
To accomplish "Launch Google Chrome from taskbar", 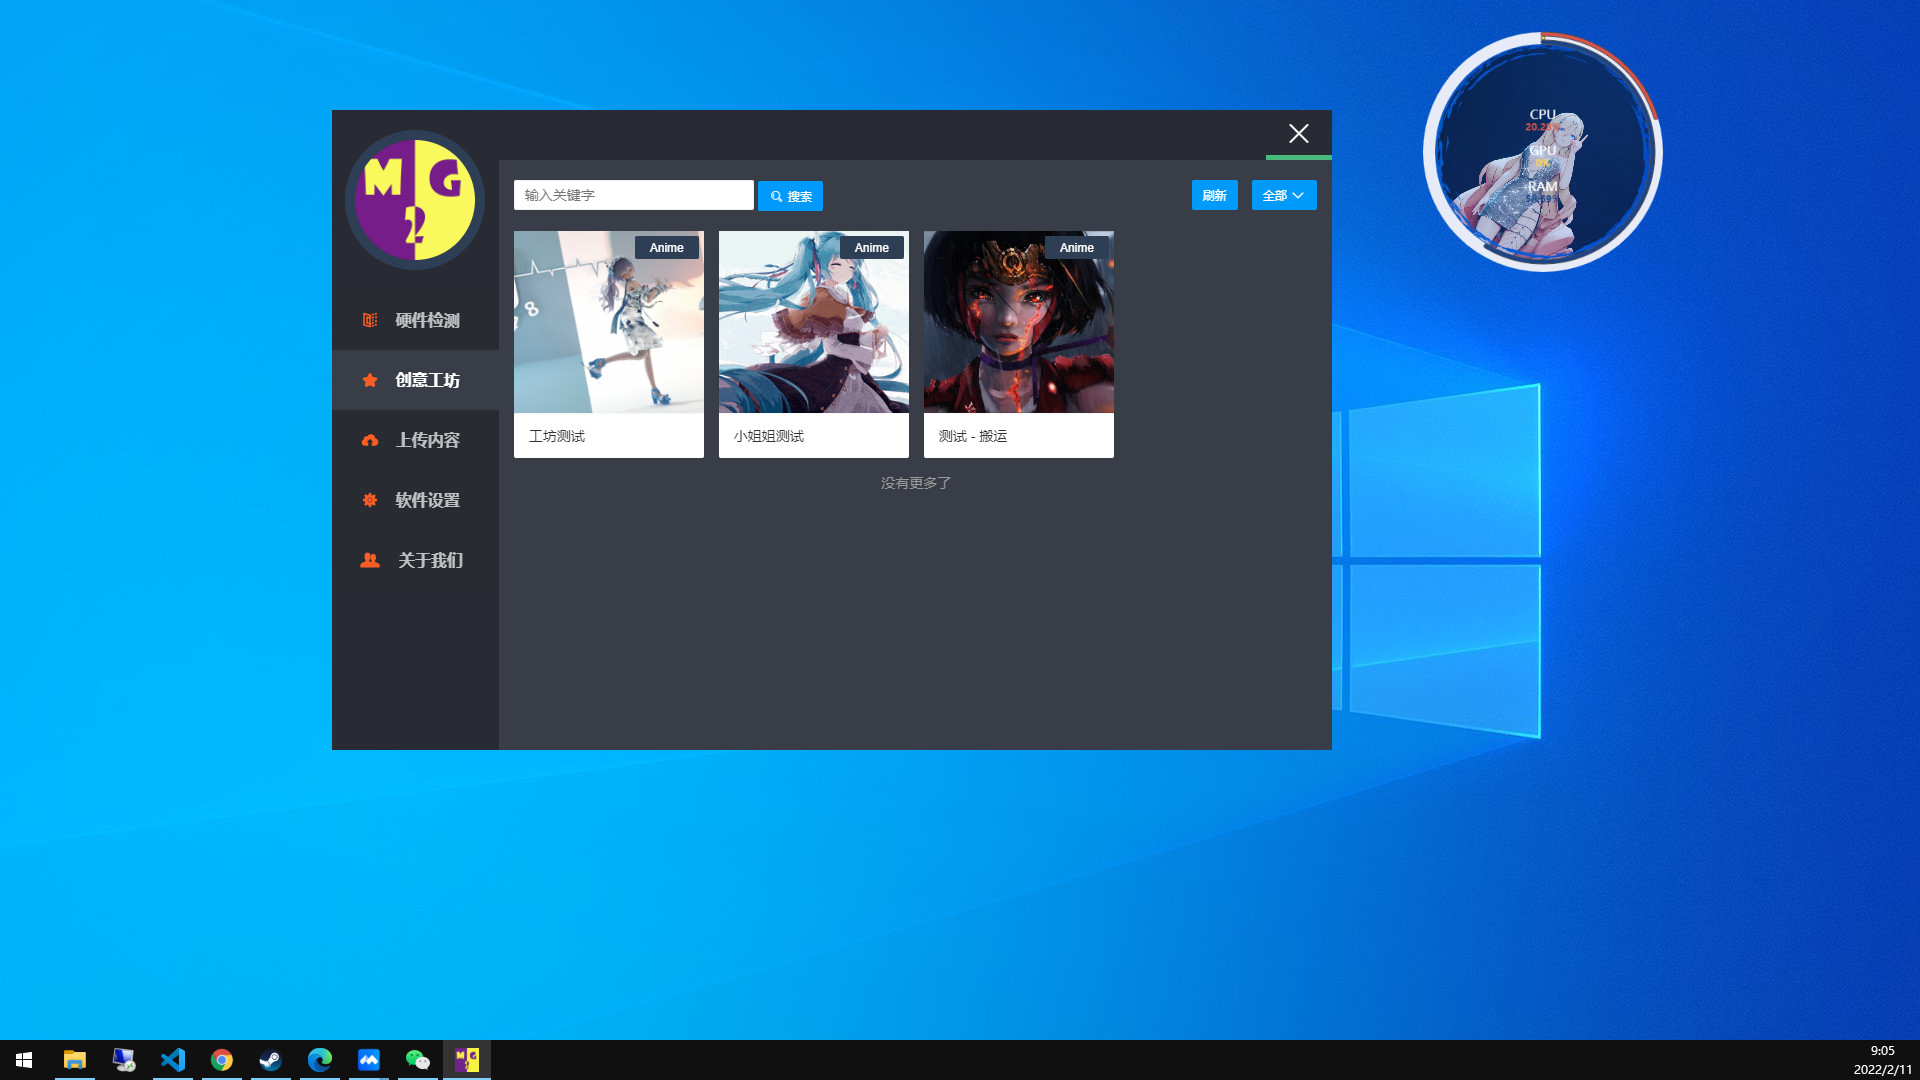I will [x=222, y=1060].
